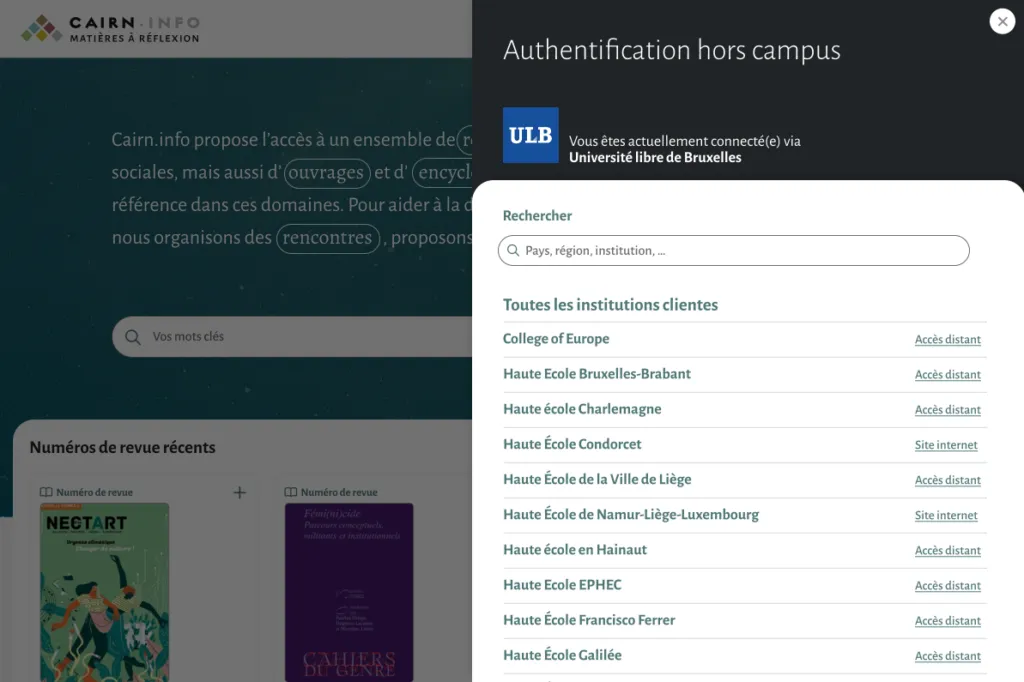Click Accès distant for Haute École Galilée
Viewport: 1024px width, 682px height.
947,656
